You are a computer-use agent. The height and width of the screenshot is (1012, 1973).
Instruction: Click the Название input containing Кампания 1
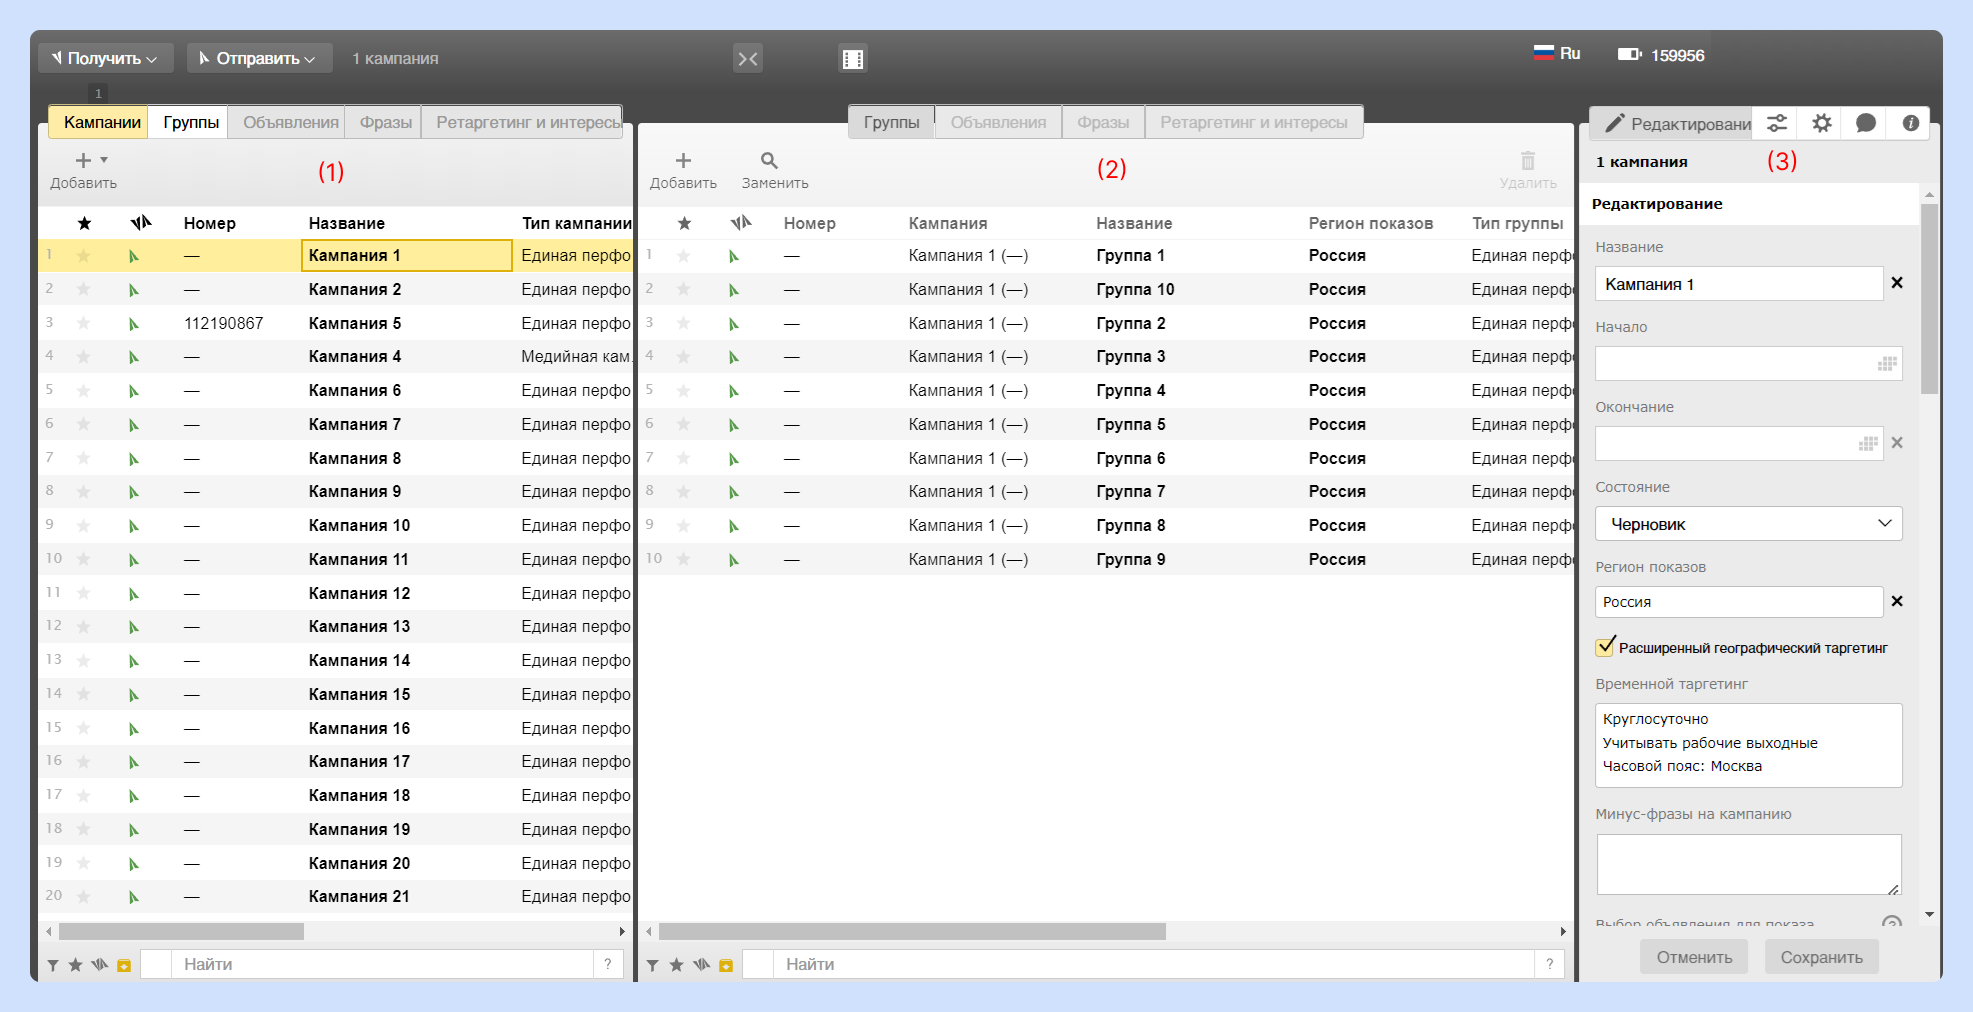[1738, 284]
